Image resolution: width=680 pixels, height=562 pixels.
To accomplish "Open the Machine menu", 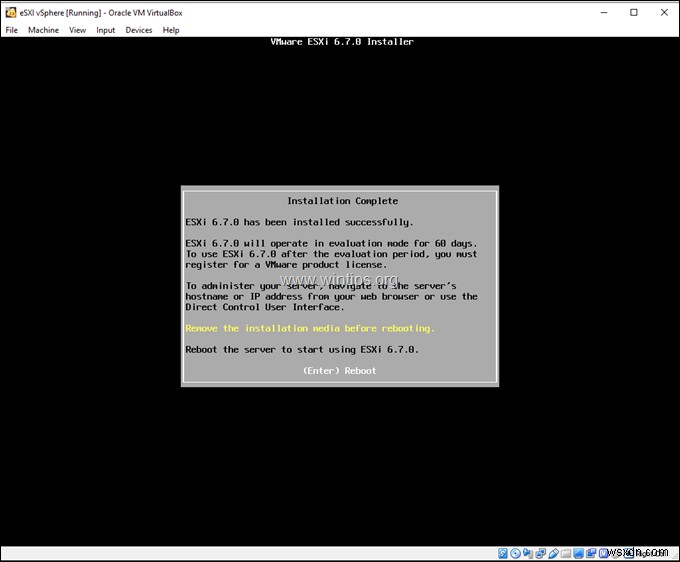I will click(43, 30).
